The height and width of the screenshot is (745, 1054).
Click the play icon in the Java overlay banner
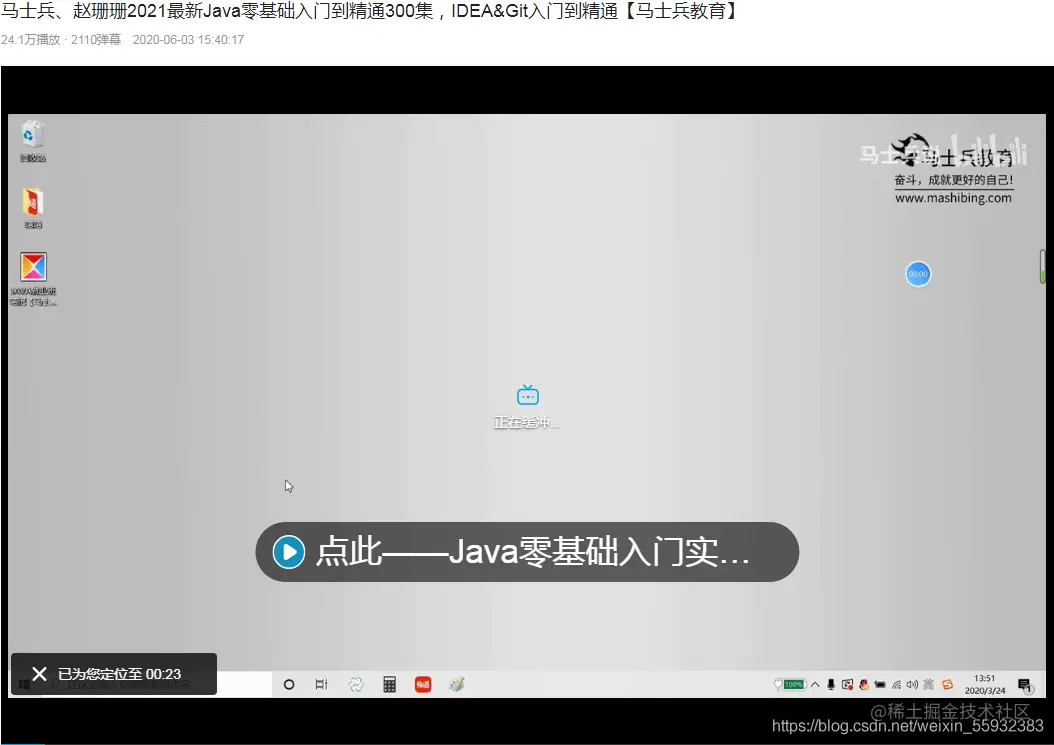pyautogui.click(x=289, y=552)
